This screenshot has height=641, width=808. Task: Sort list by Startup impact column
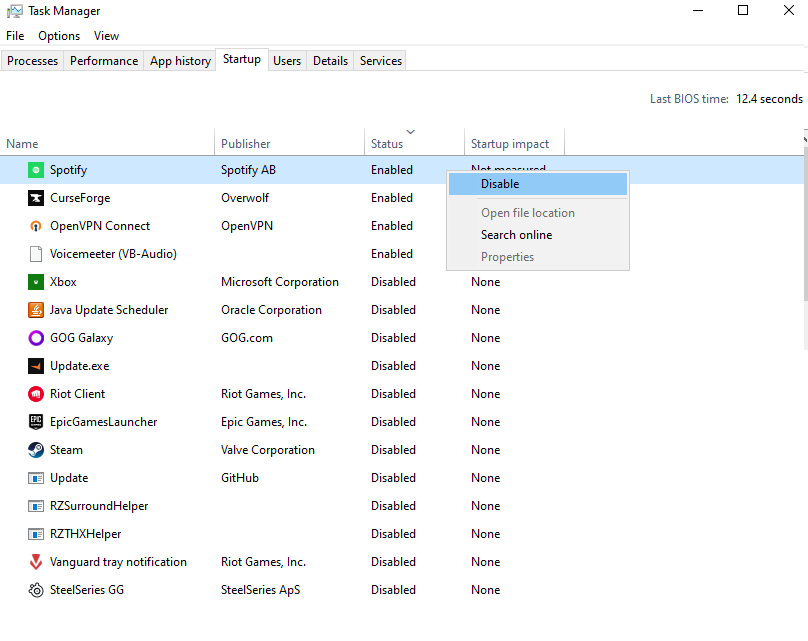point(514,142)
